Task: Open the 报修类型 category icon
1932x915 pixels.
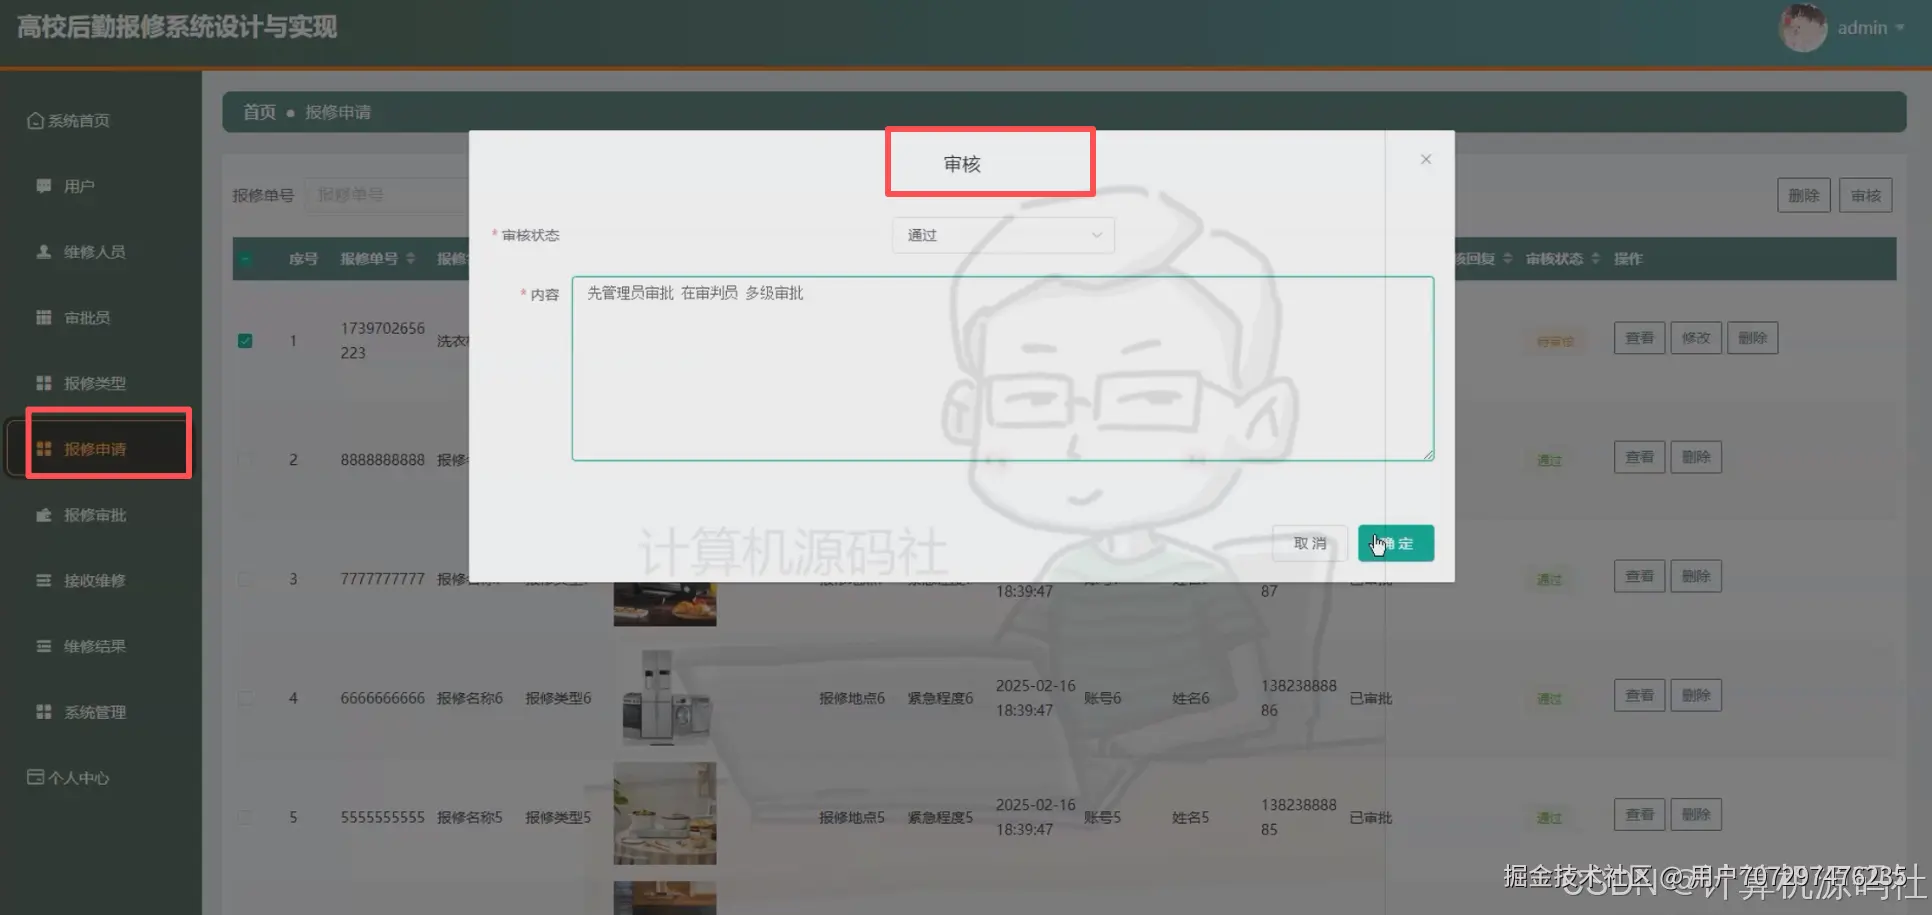Action: click(x=42, y=382)
